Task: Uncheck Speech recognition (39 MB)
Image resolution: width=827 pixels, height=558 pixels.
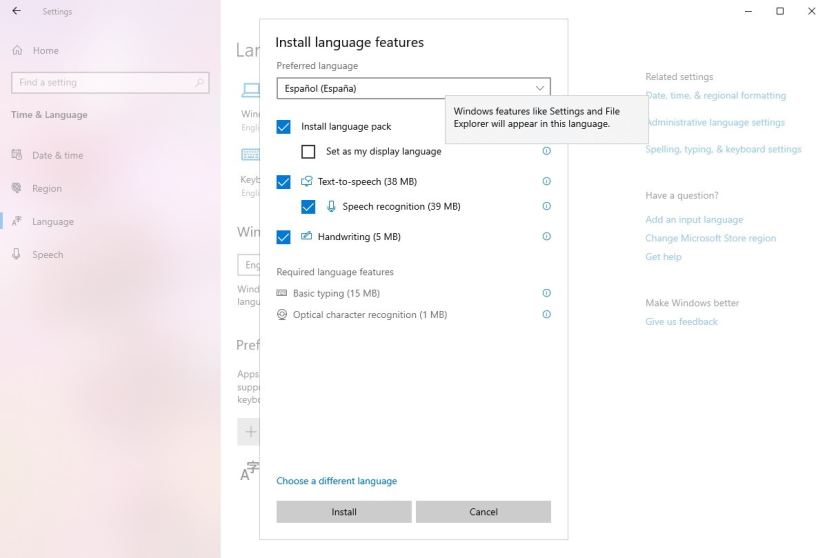Action: click(x=308, y=207)
